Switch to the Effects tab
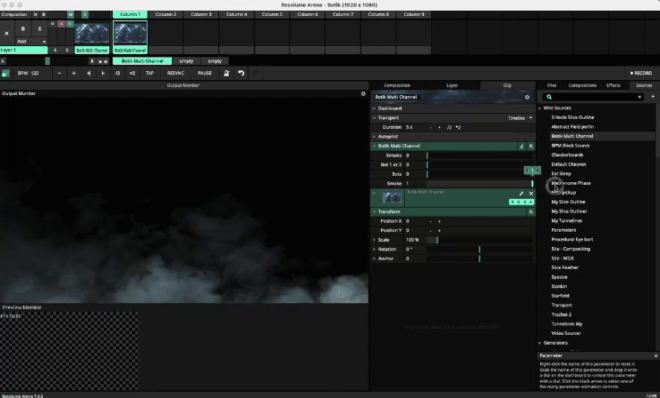This screenshot has height=398, width=660. tap(613, 85)
